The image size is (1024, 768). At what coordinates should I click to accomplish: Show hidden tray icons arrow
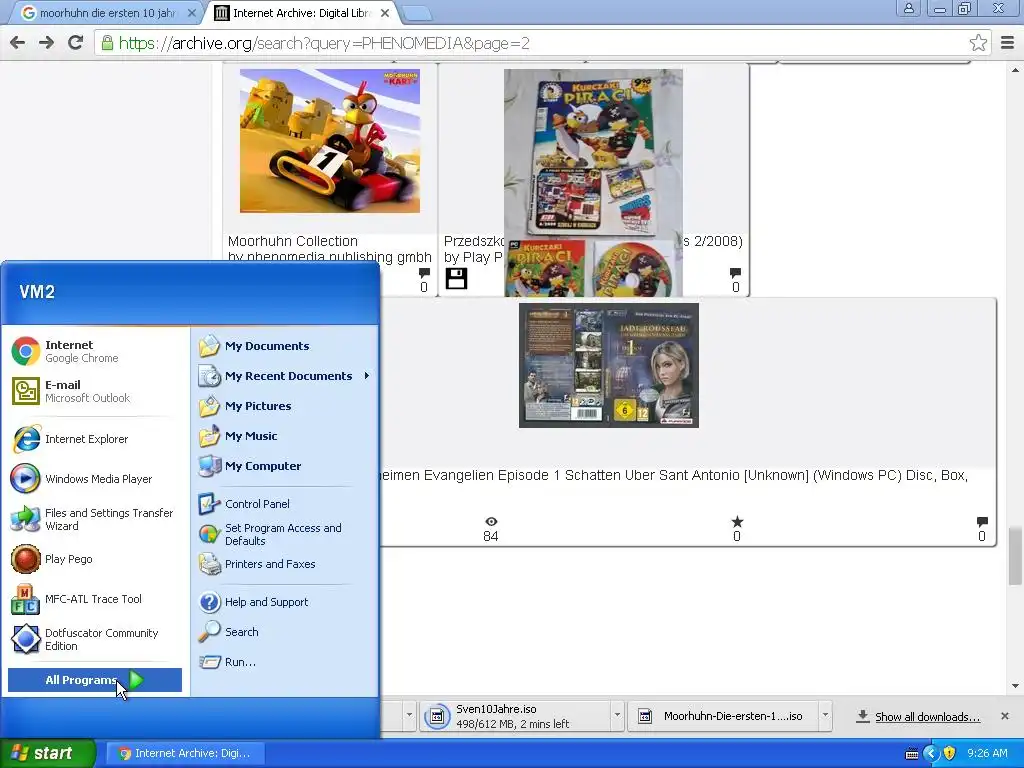pos(931,753)
